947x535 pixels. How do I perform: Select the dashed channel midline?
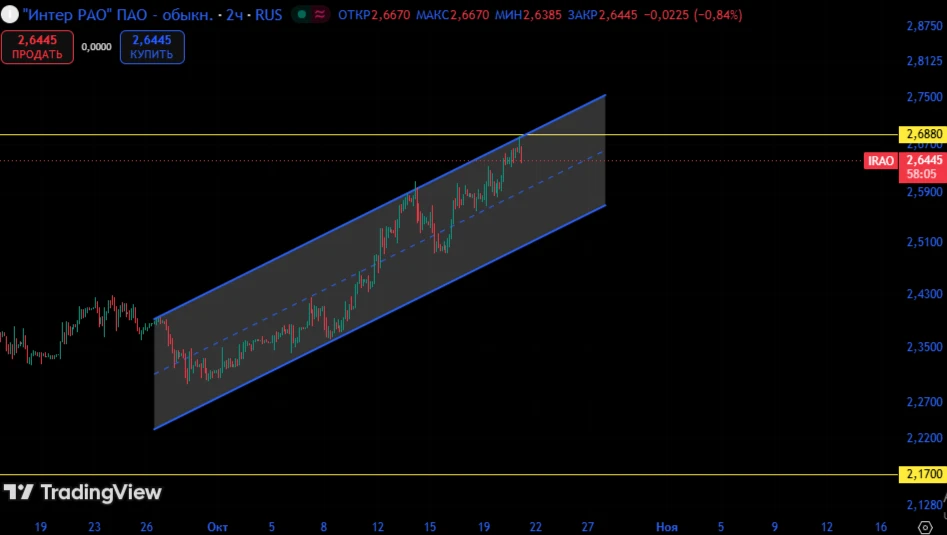(x=379, y=263)
